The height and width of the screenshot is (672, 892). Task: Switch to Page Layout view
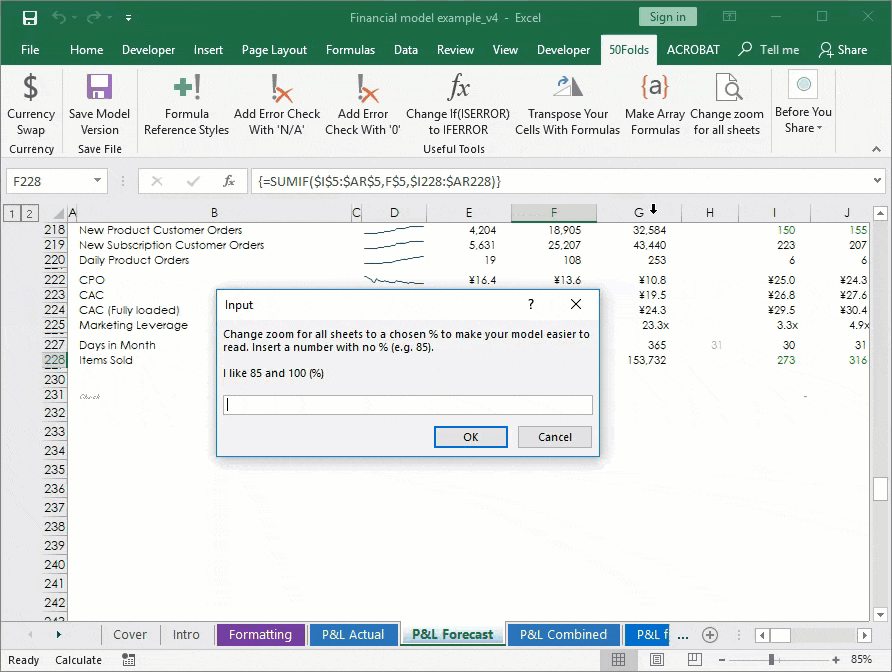tap(656, 659)
